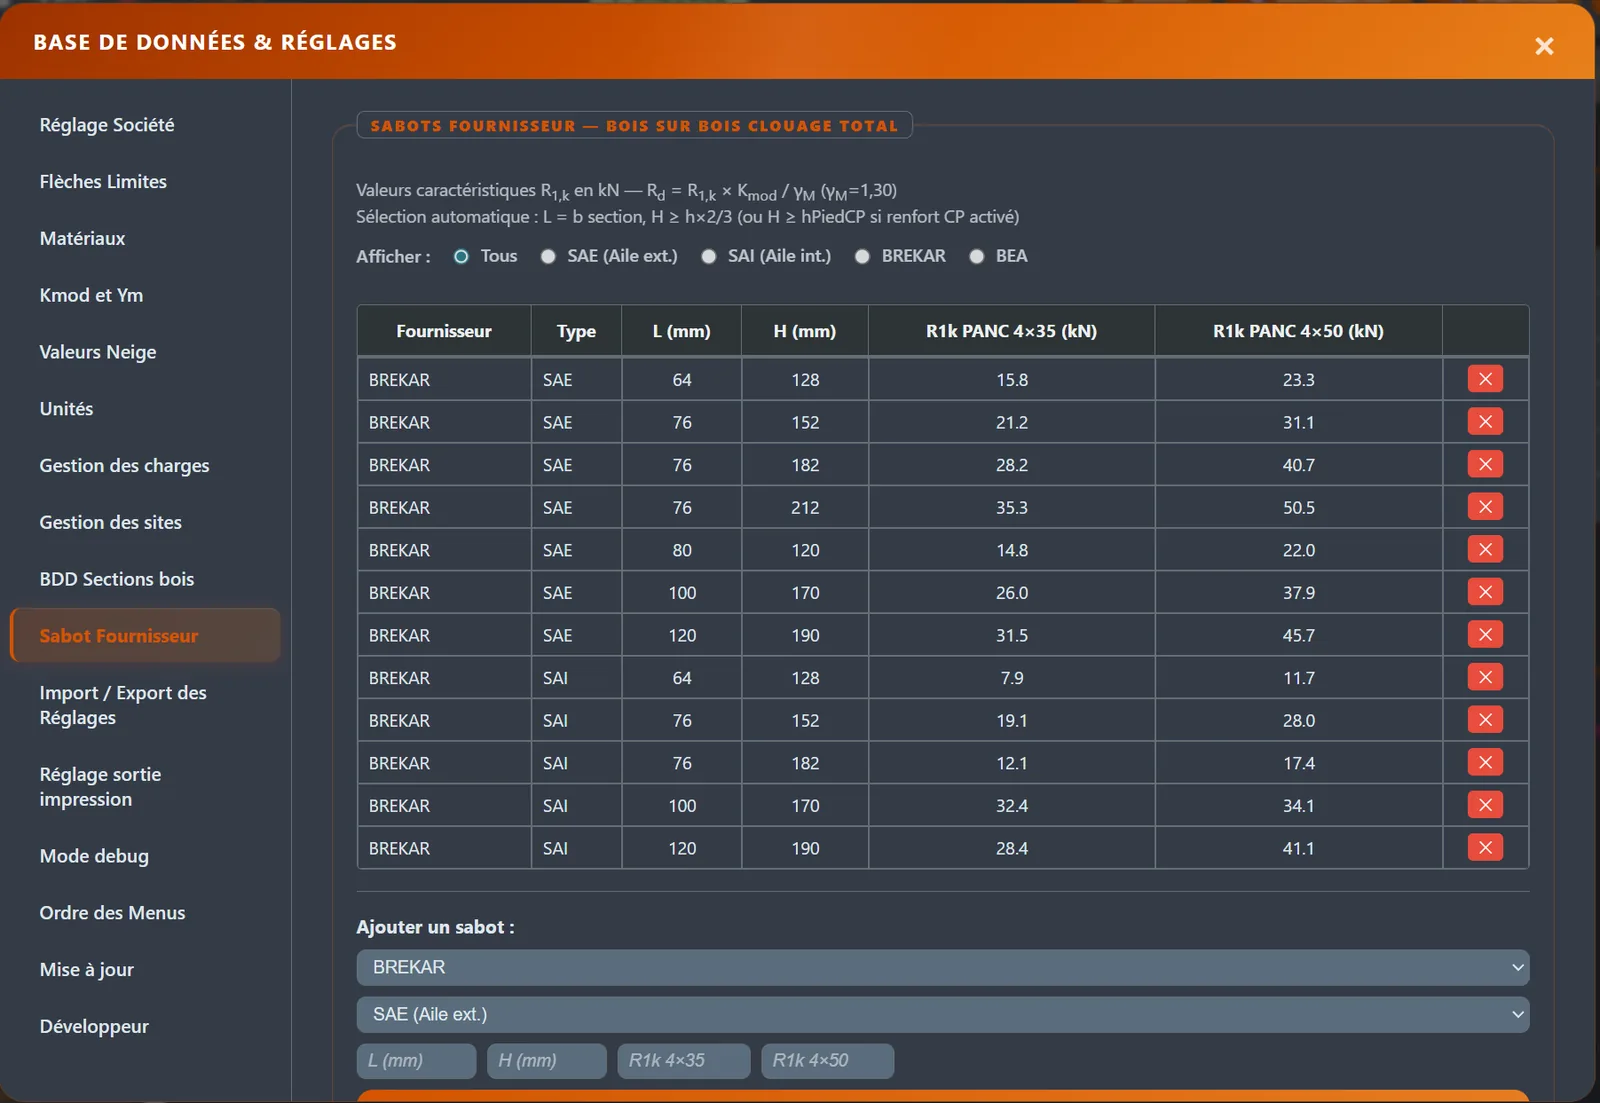
Task: Open Mode debug section
Action: click(x=145, y=856)
